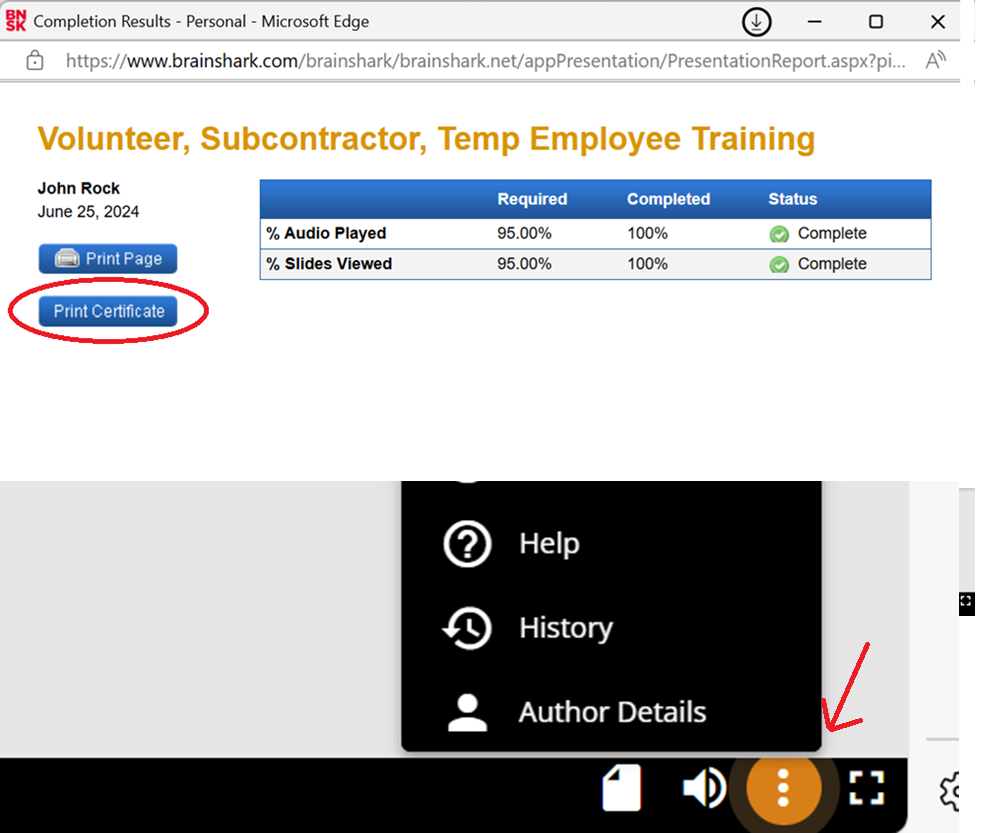
Task: Enter fullscreen using the player's fullscreen icon
Action: point(868,788)
